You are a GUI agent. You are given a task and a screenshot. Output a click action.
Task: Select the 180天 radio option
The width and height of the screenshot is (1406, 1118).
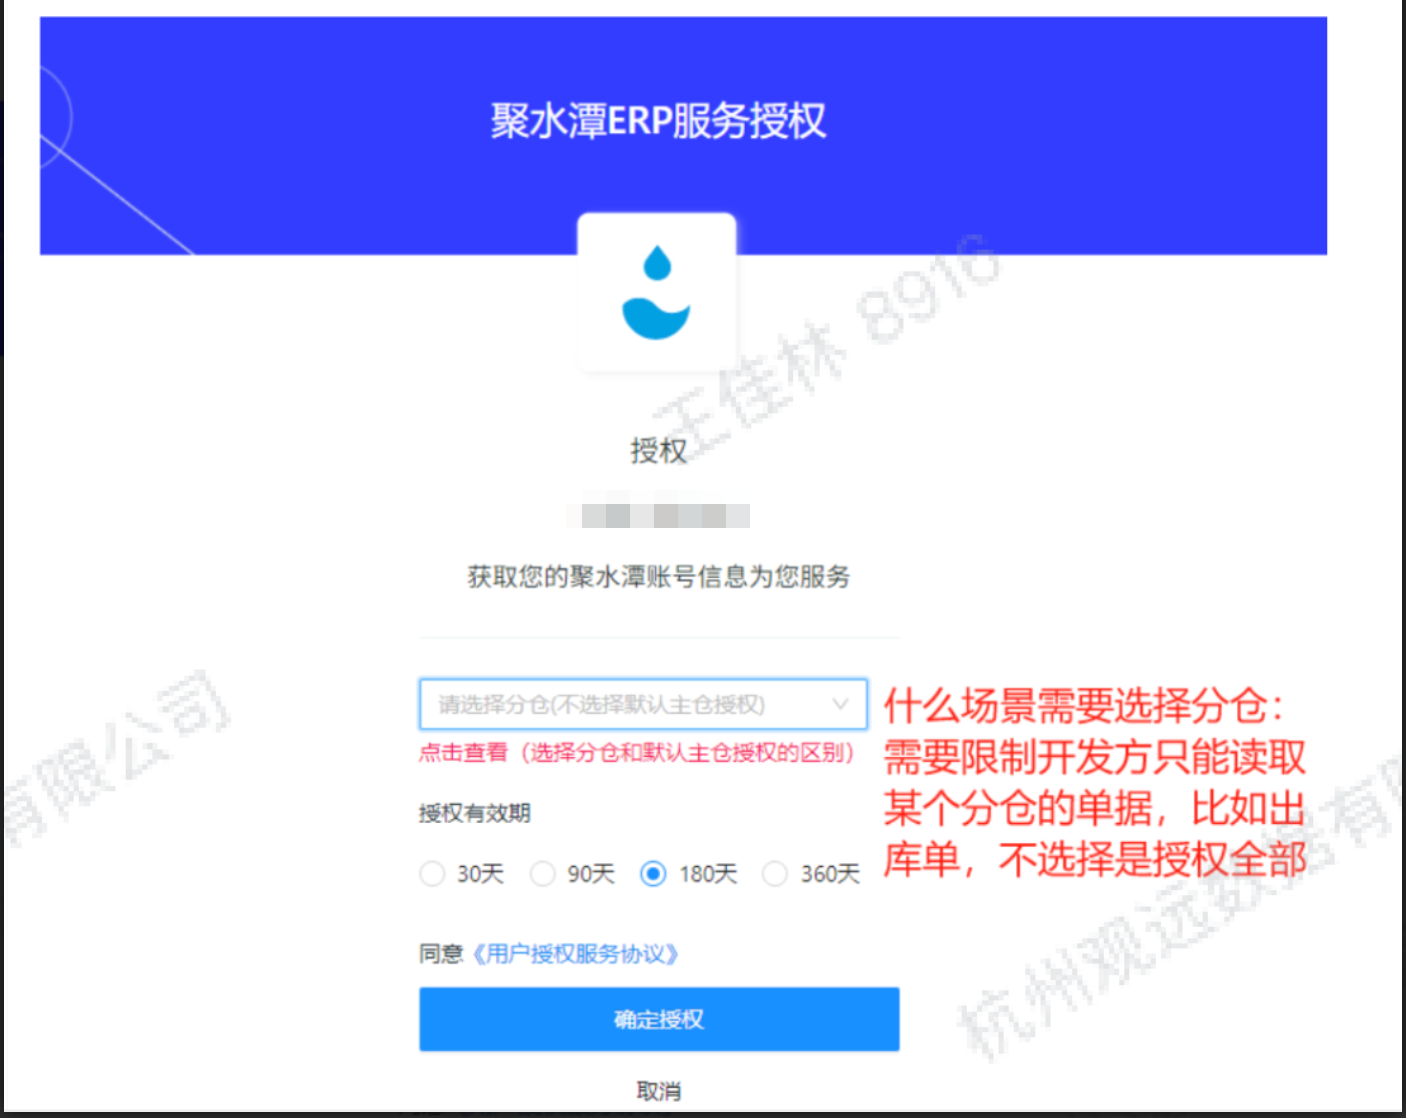pos(653,874)
